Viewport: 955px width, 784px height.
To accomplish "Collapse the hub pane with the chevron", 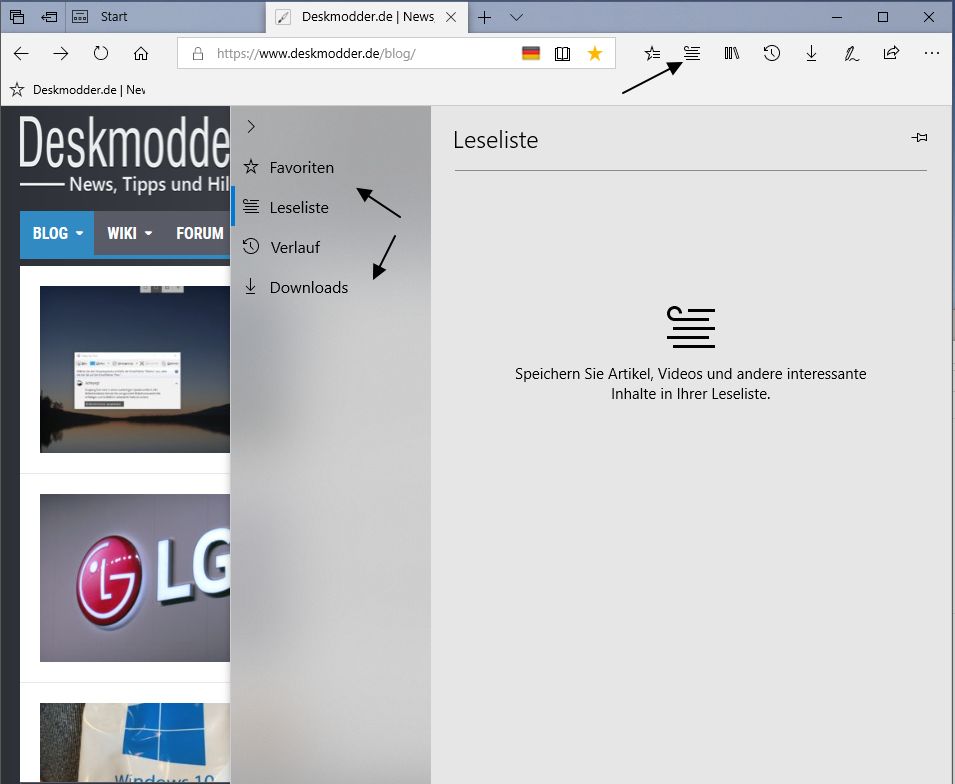I will [251, 127].
